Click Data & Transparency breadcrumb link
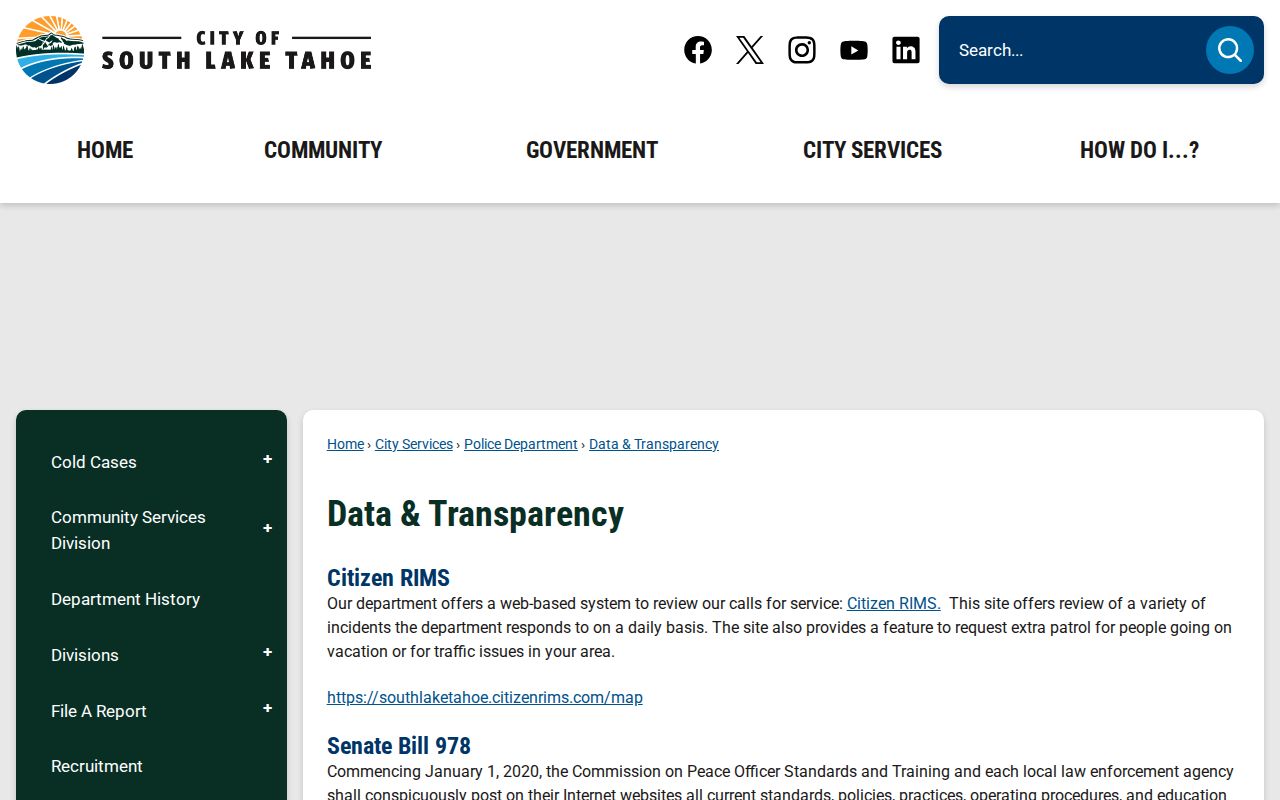1280x800 pixels. coord(654,444)
